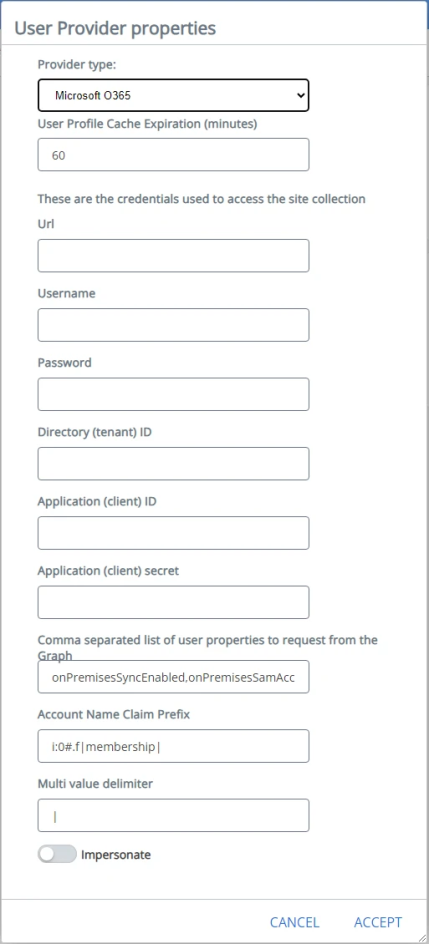
Task: Click the User Provider properties title
Action: click(x=115, y=28)
